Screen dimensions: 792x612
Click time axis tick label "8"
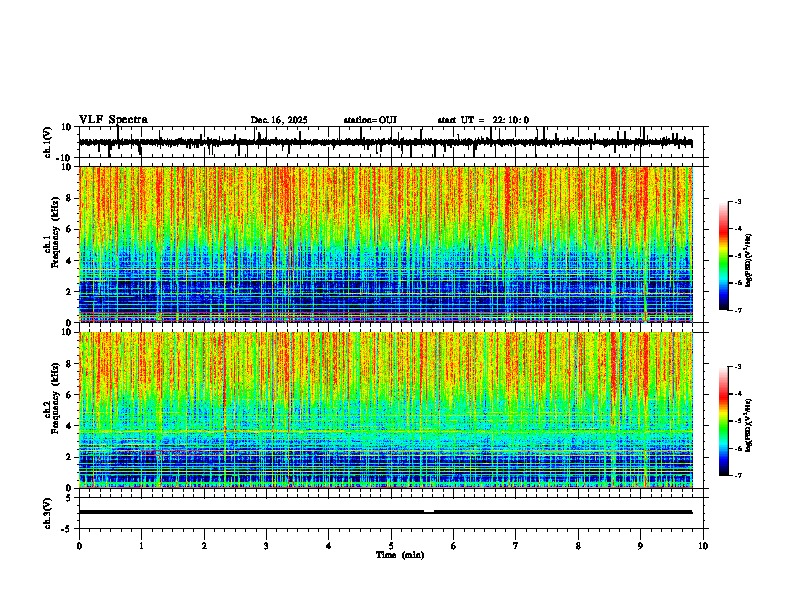[x=578, y=546]
